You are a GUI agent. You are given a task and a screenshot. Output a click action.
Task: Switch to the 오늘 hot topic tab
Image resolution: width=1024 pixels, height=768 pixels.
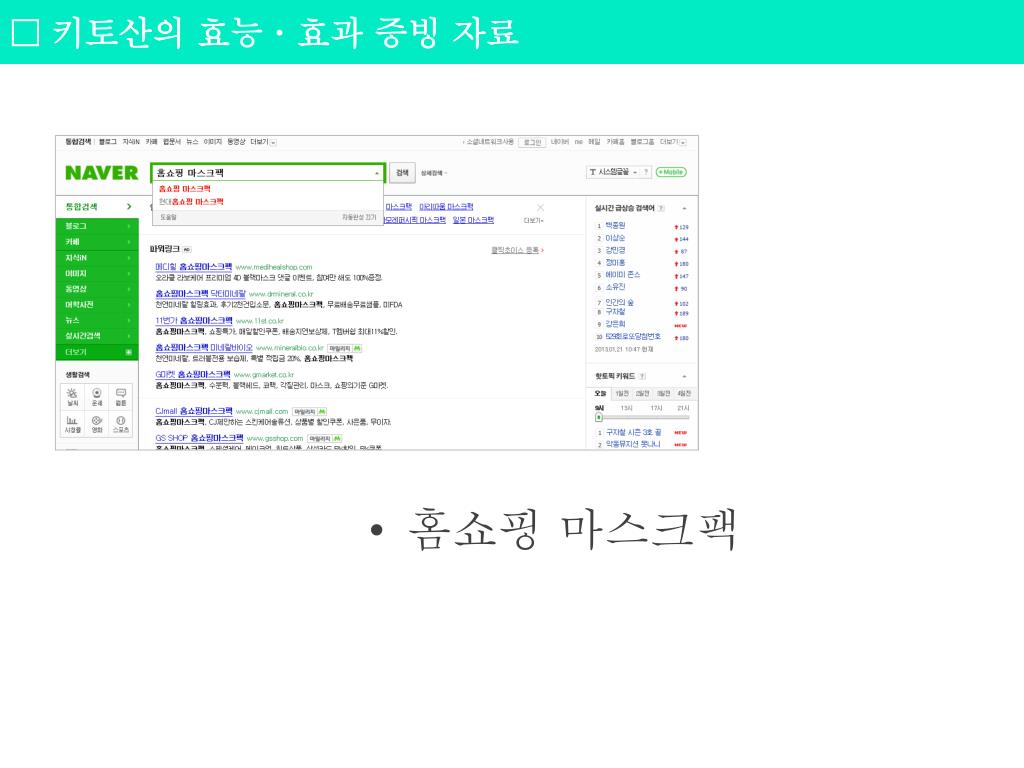click(600, 393)
